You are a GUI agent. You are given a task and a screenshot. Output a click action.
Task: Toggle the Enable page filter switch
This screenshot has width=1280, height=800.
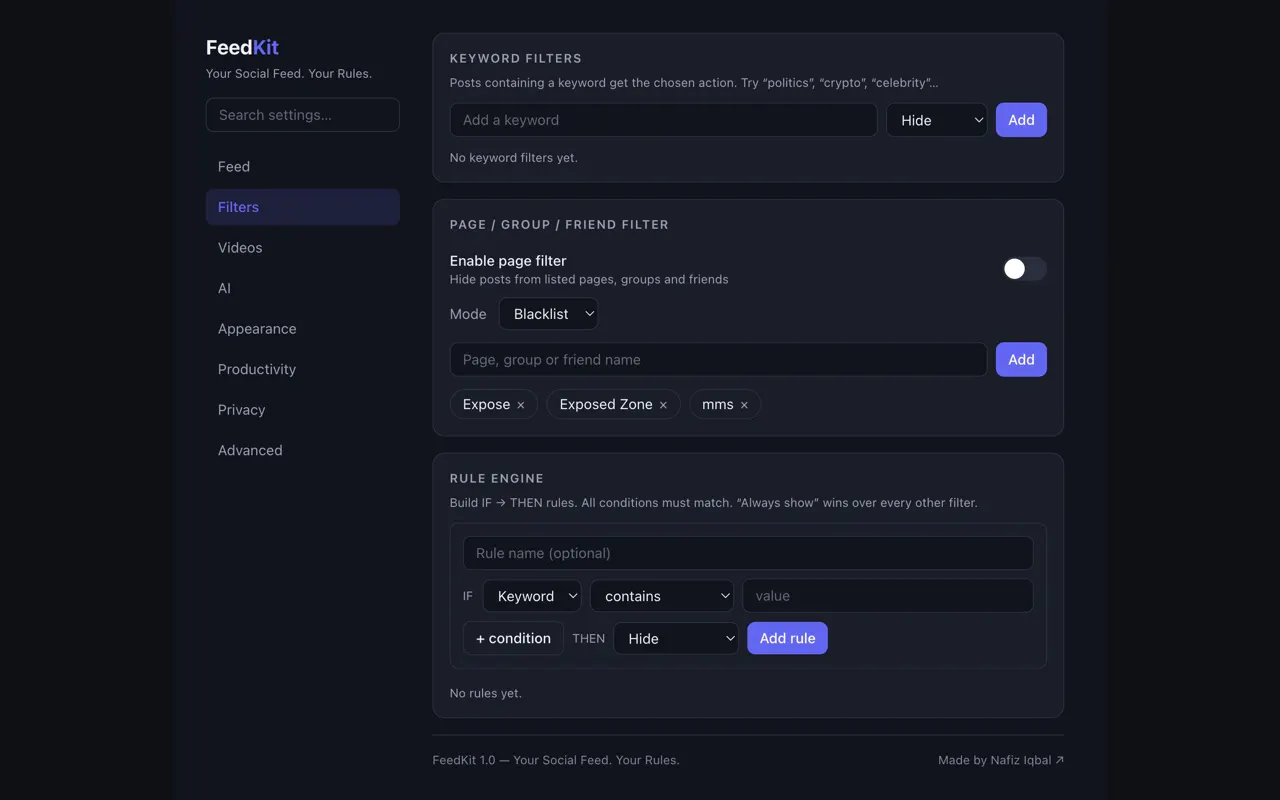pyautogui.click(x=1025, y=269)
